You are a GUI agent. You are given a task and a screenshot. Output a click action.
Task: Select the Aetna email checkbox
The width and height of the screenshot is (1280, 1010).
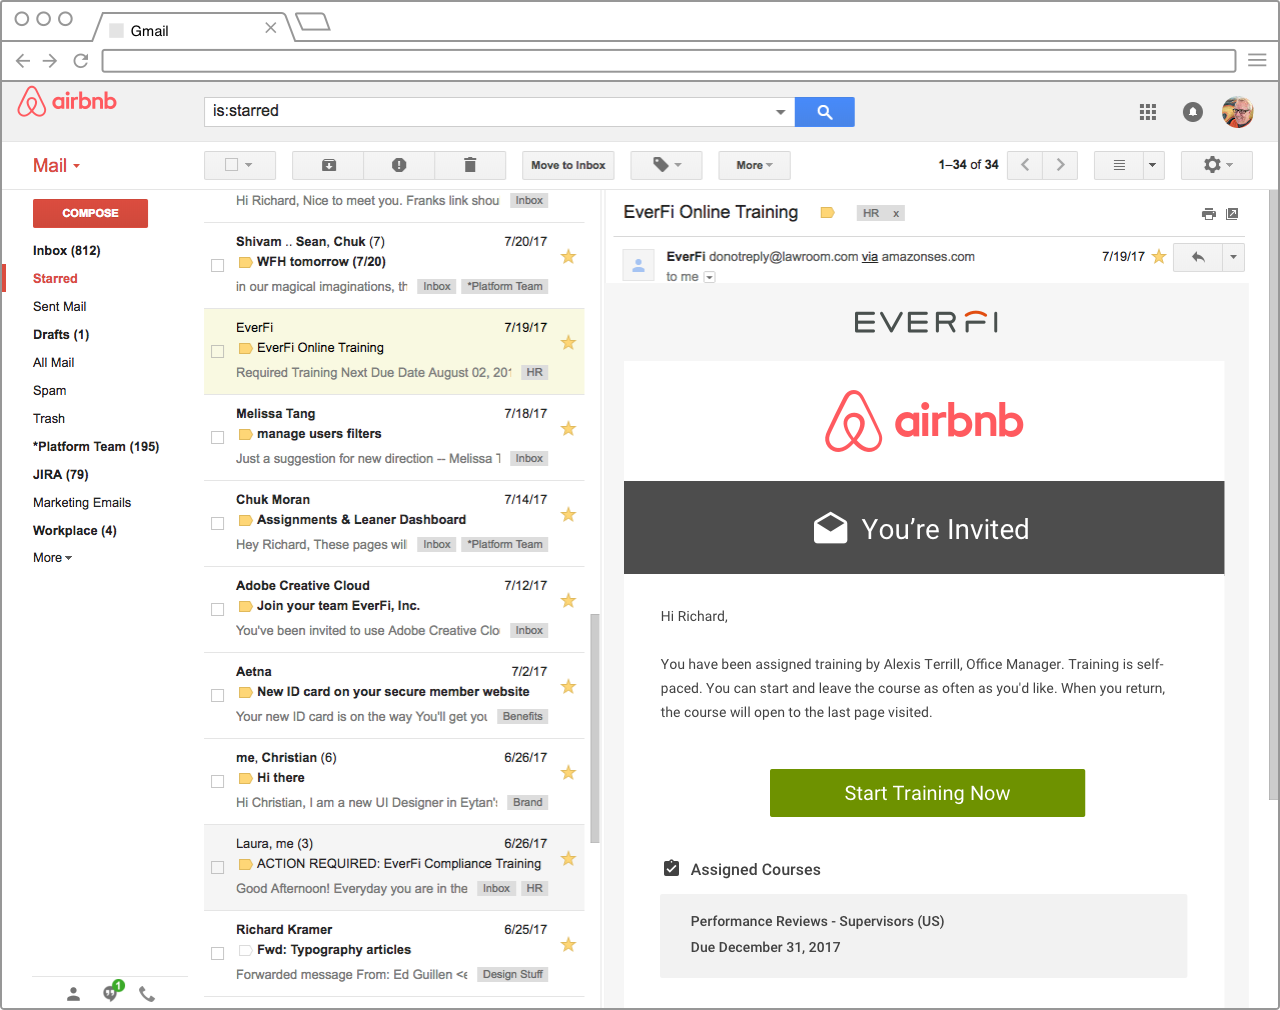[x=217, y=695]
